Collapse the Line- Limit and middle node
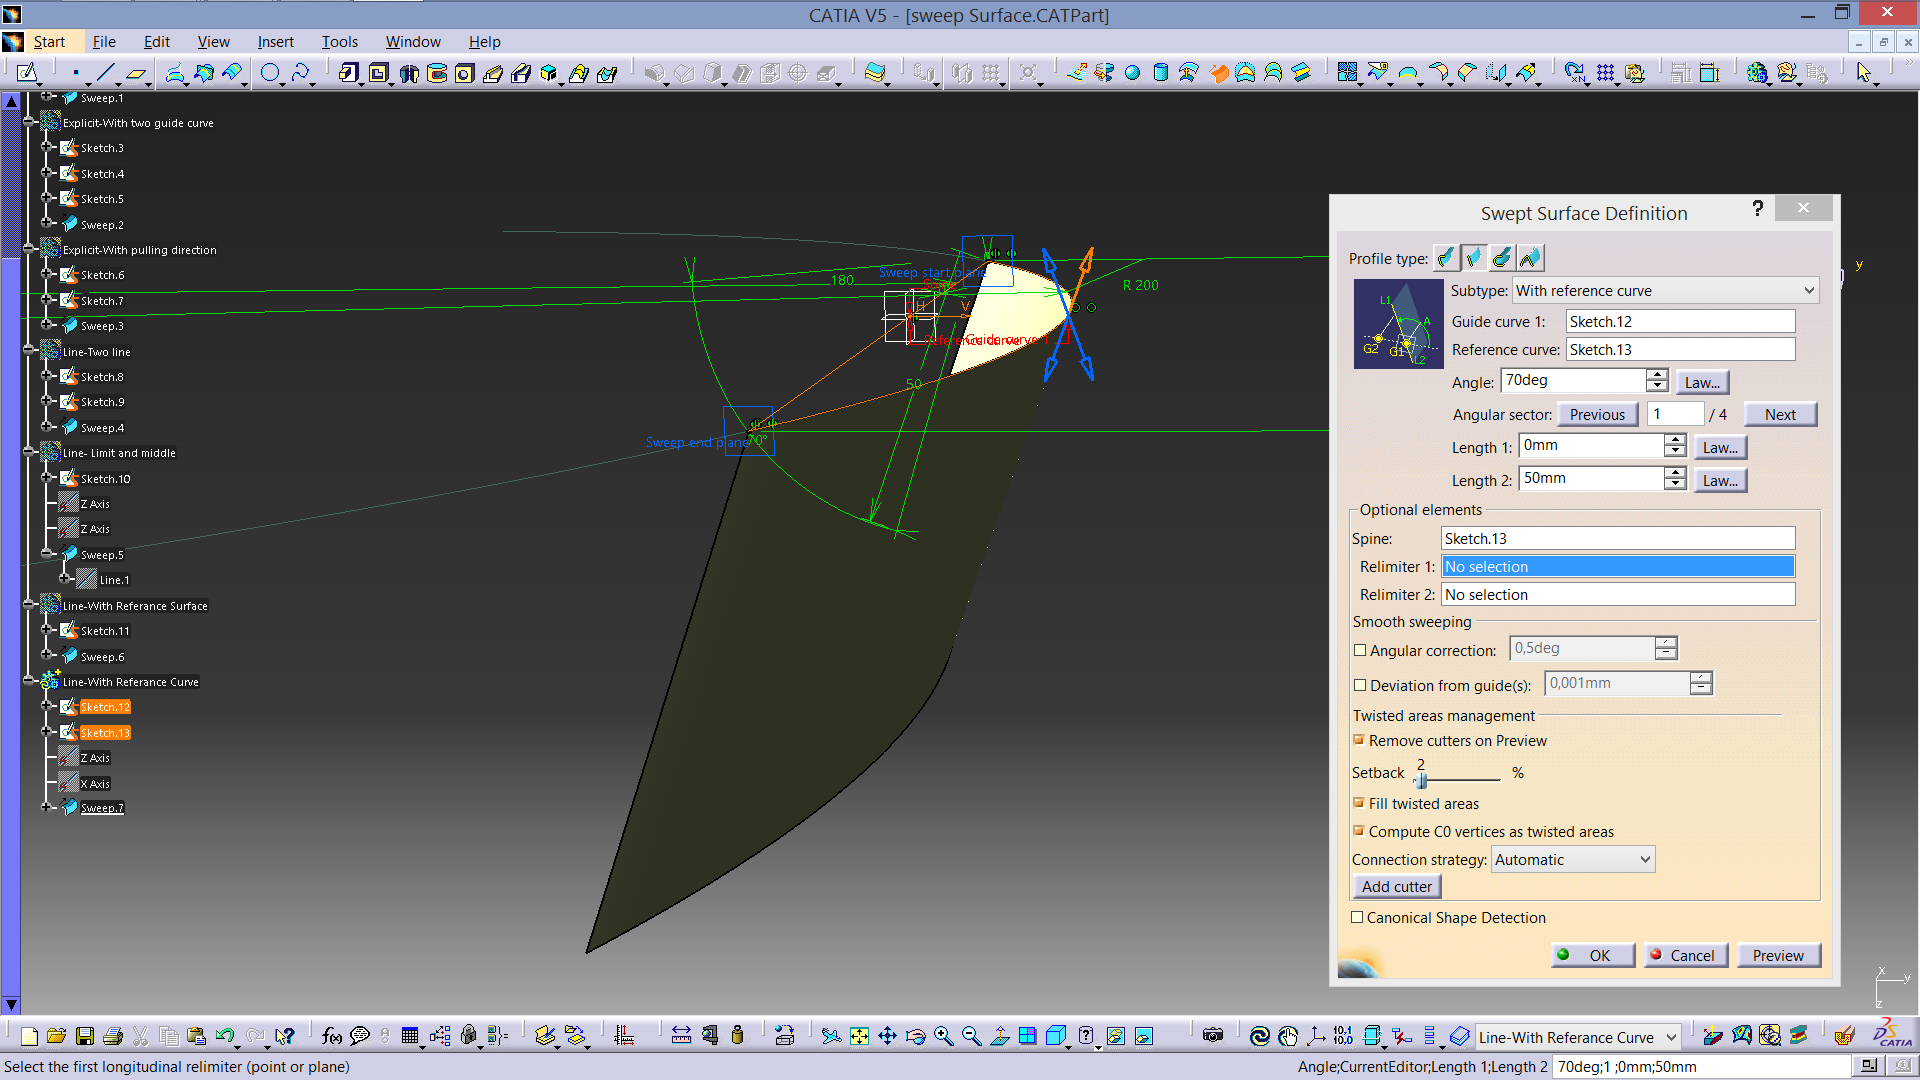Viewport: 1920px width, 1080px height. [x=29, y=452]
